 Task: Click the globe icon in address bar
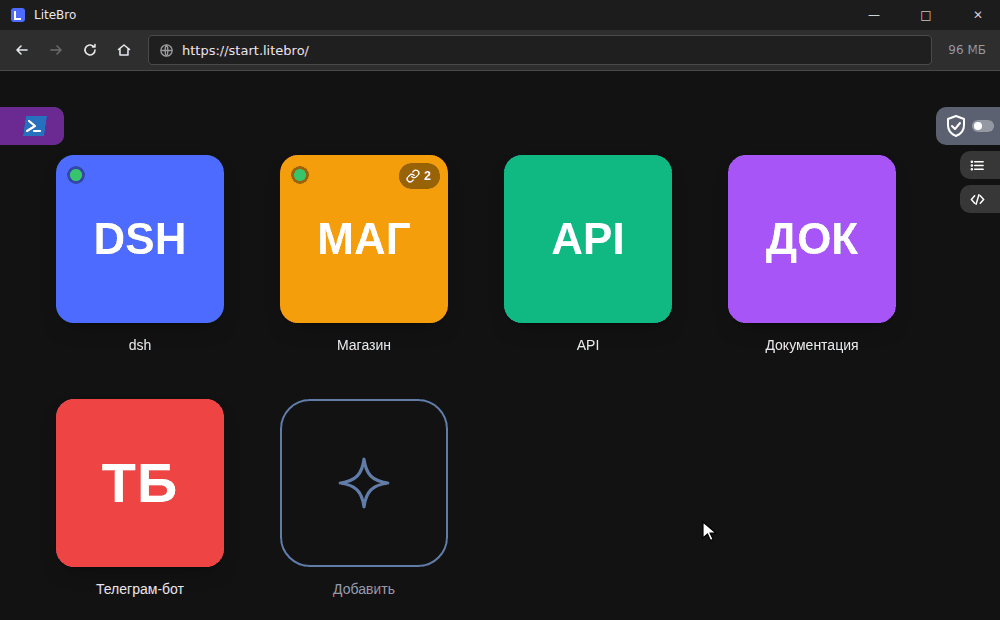pyautogui.click(x=166, y=50)
